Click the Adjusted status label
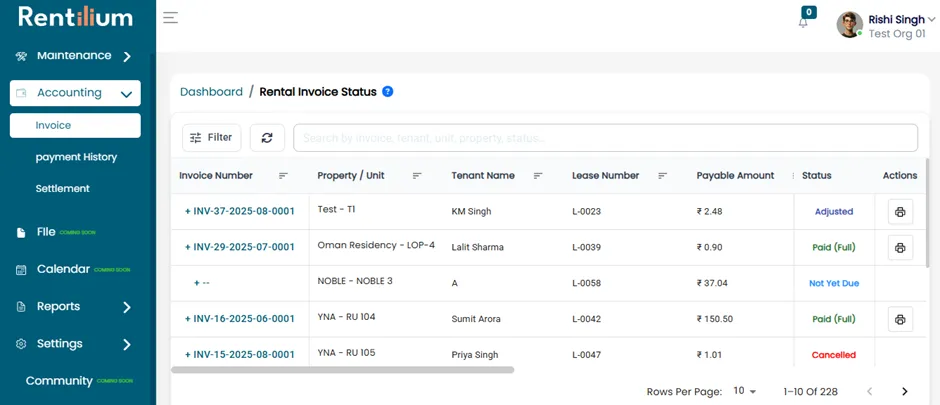Image resolution: width=940 pixels, height=405 pixels. [x=834, y=211]
